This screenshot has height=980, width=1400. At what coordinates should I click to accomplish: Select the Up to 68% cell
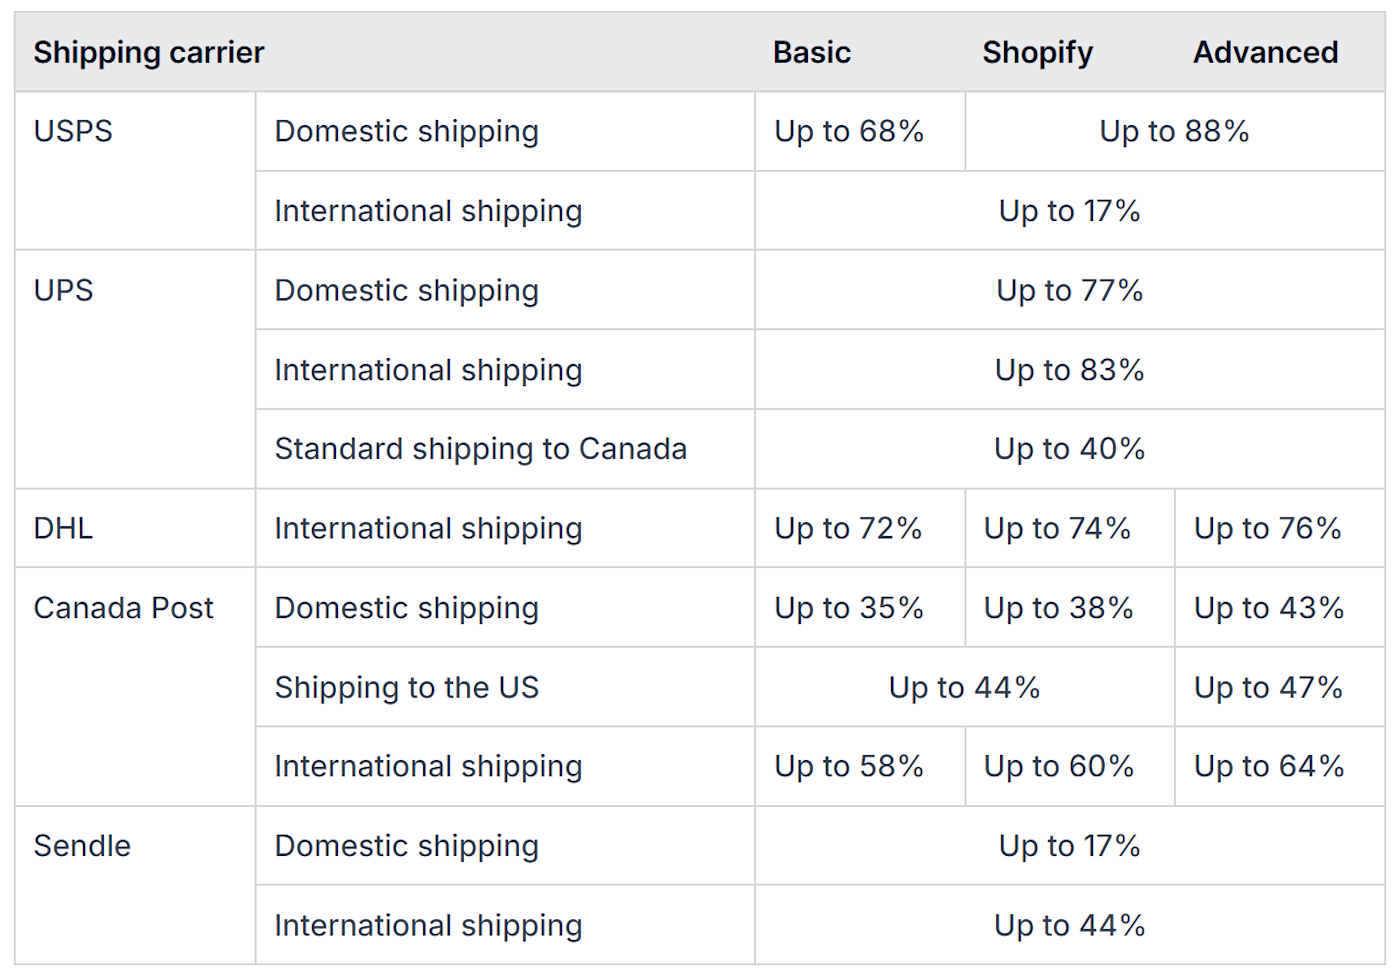pos(849,131)
